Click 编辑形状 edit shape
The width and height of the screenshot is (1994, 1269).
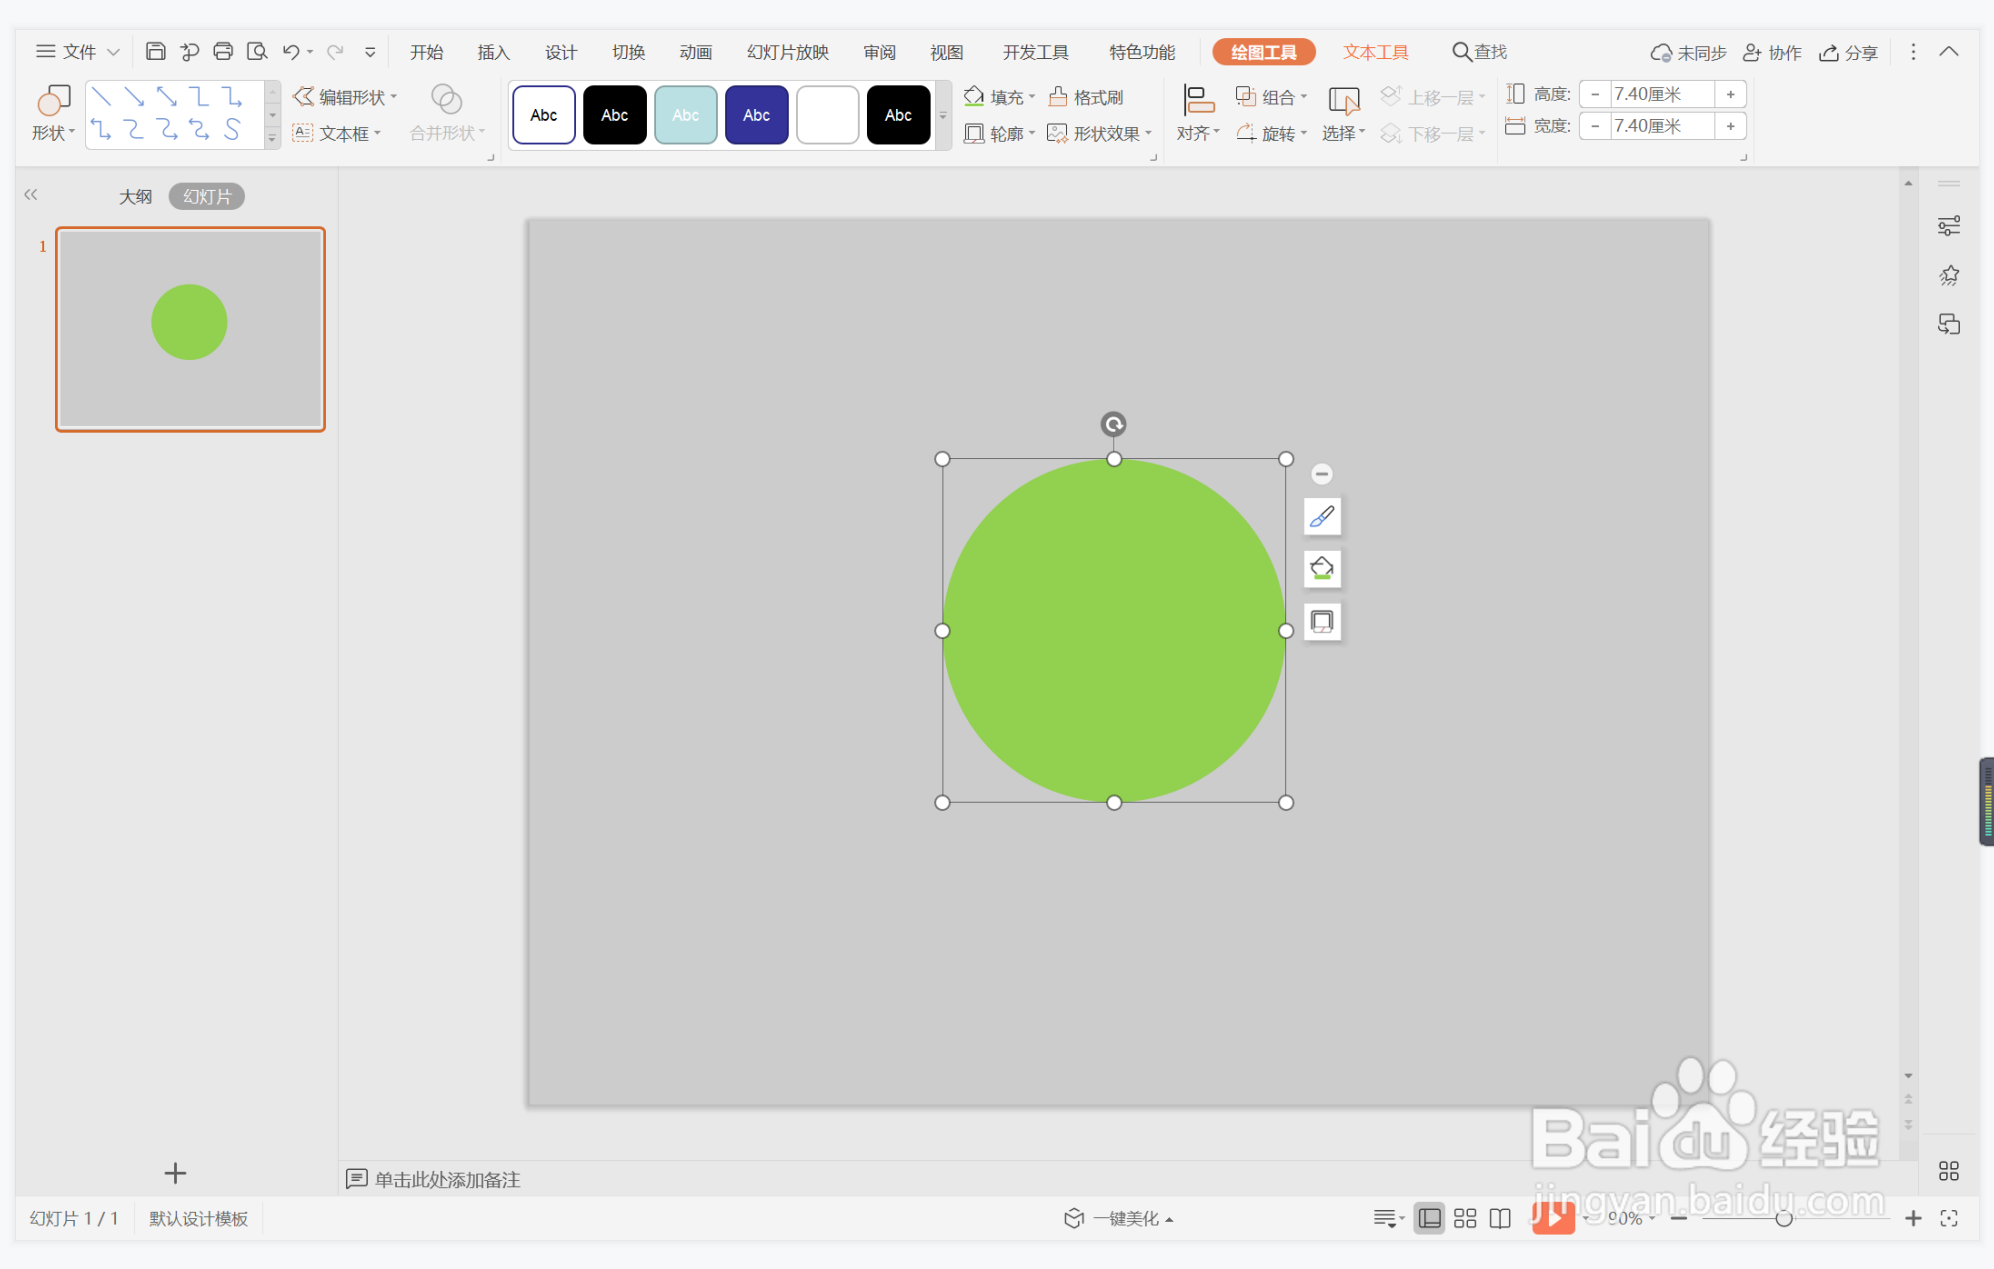click(345, 97)
